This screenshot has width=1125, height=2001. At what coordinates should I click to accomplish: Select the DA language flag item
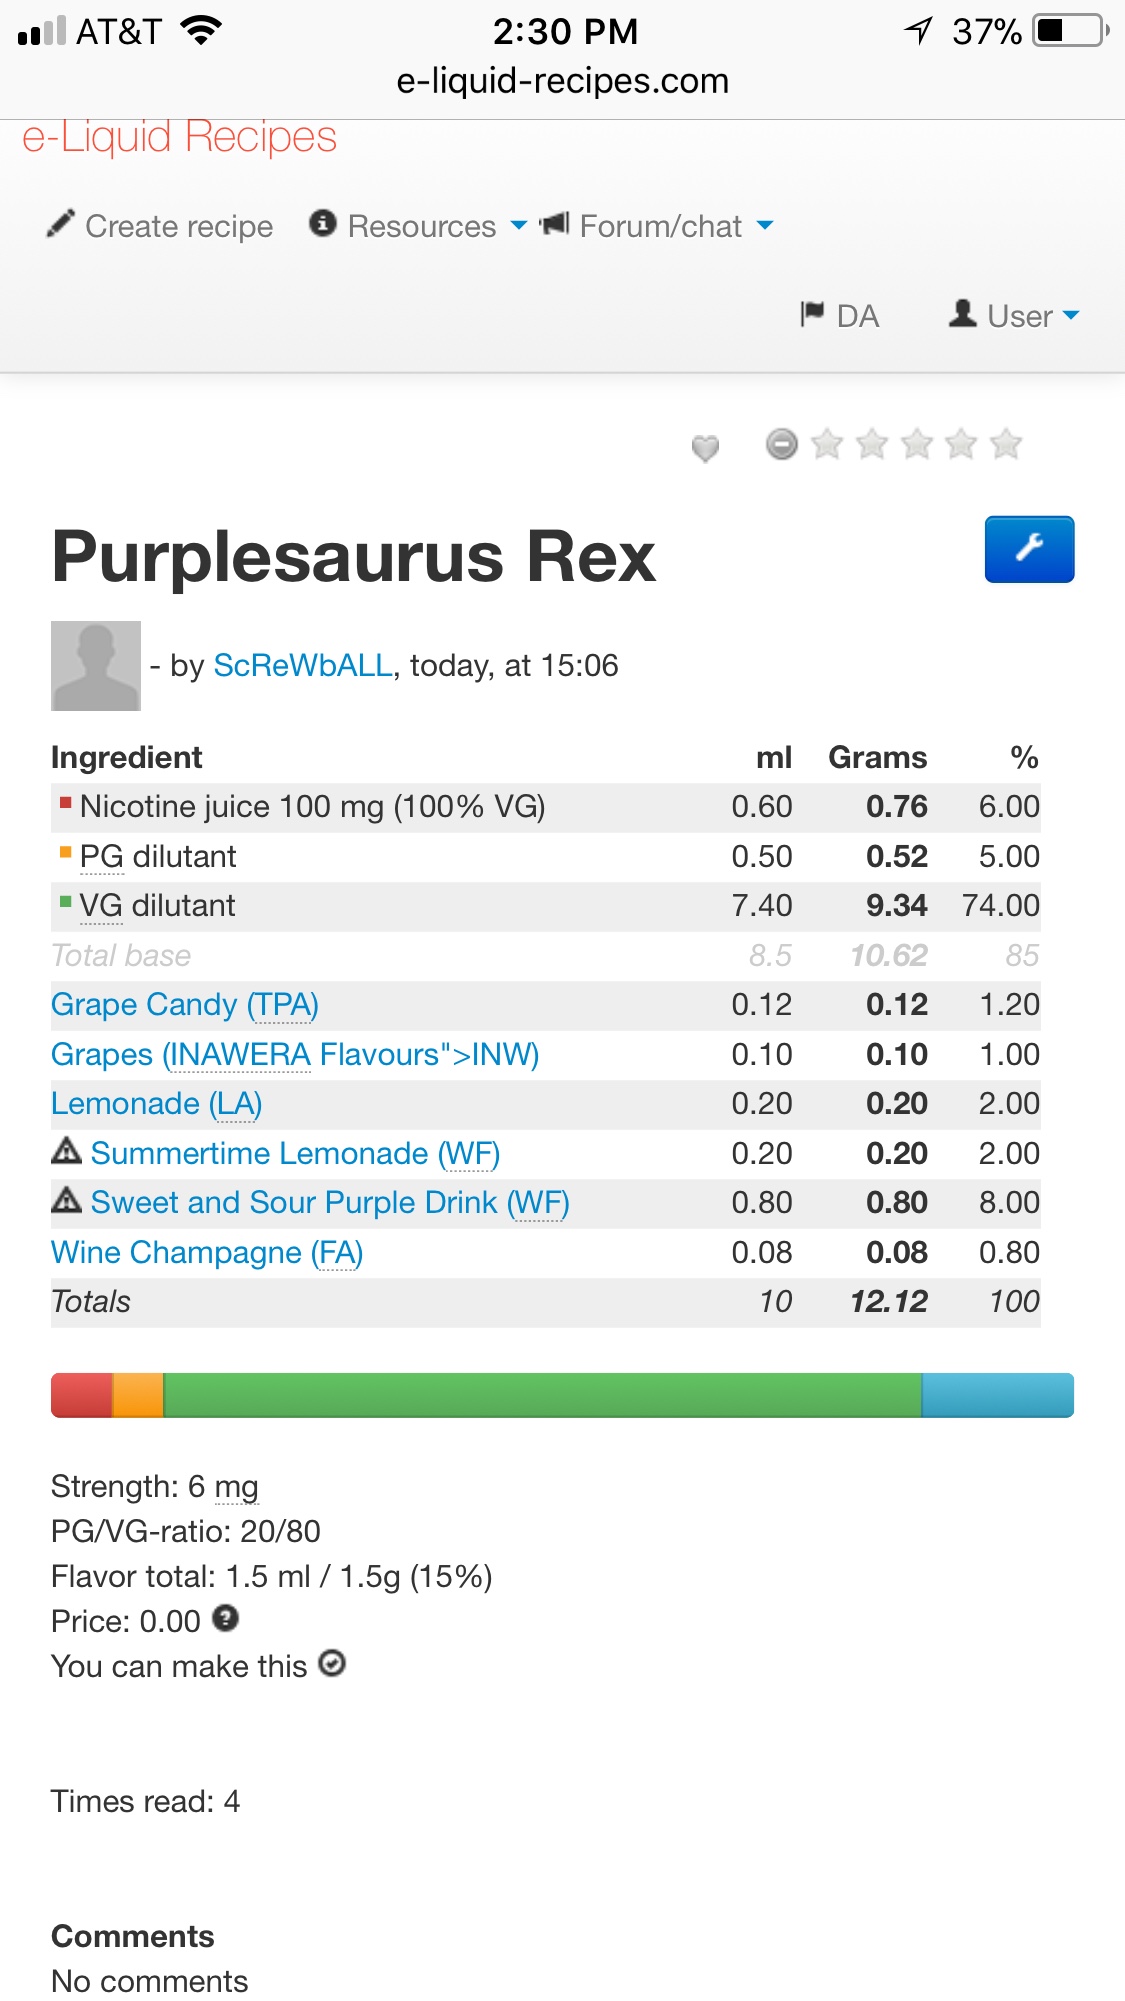[840, 316]
